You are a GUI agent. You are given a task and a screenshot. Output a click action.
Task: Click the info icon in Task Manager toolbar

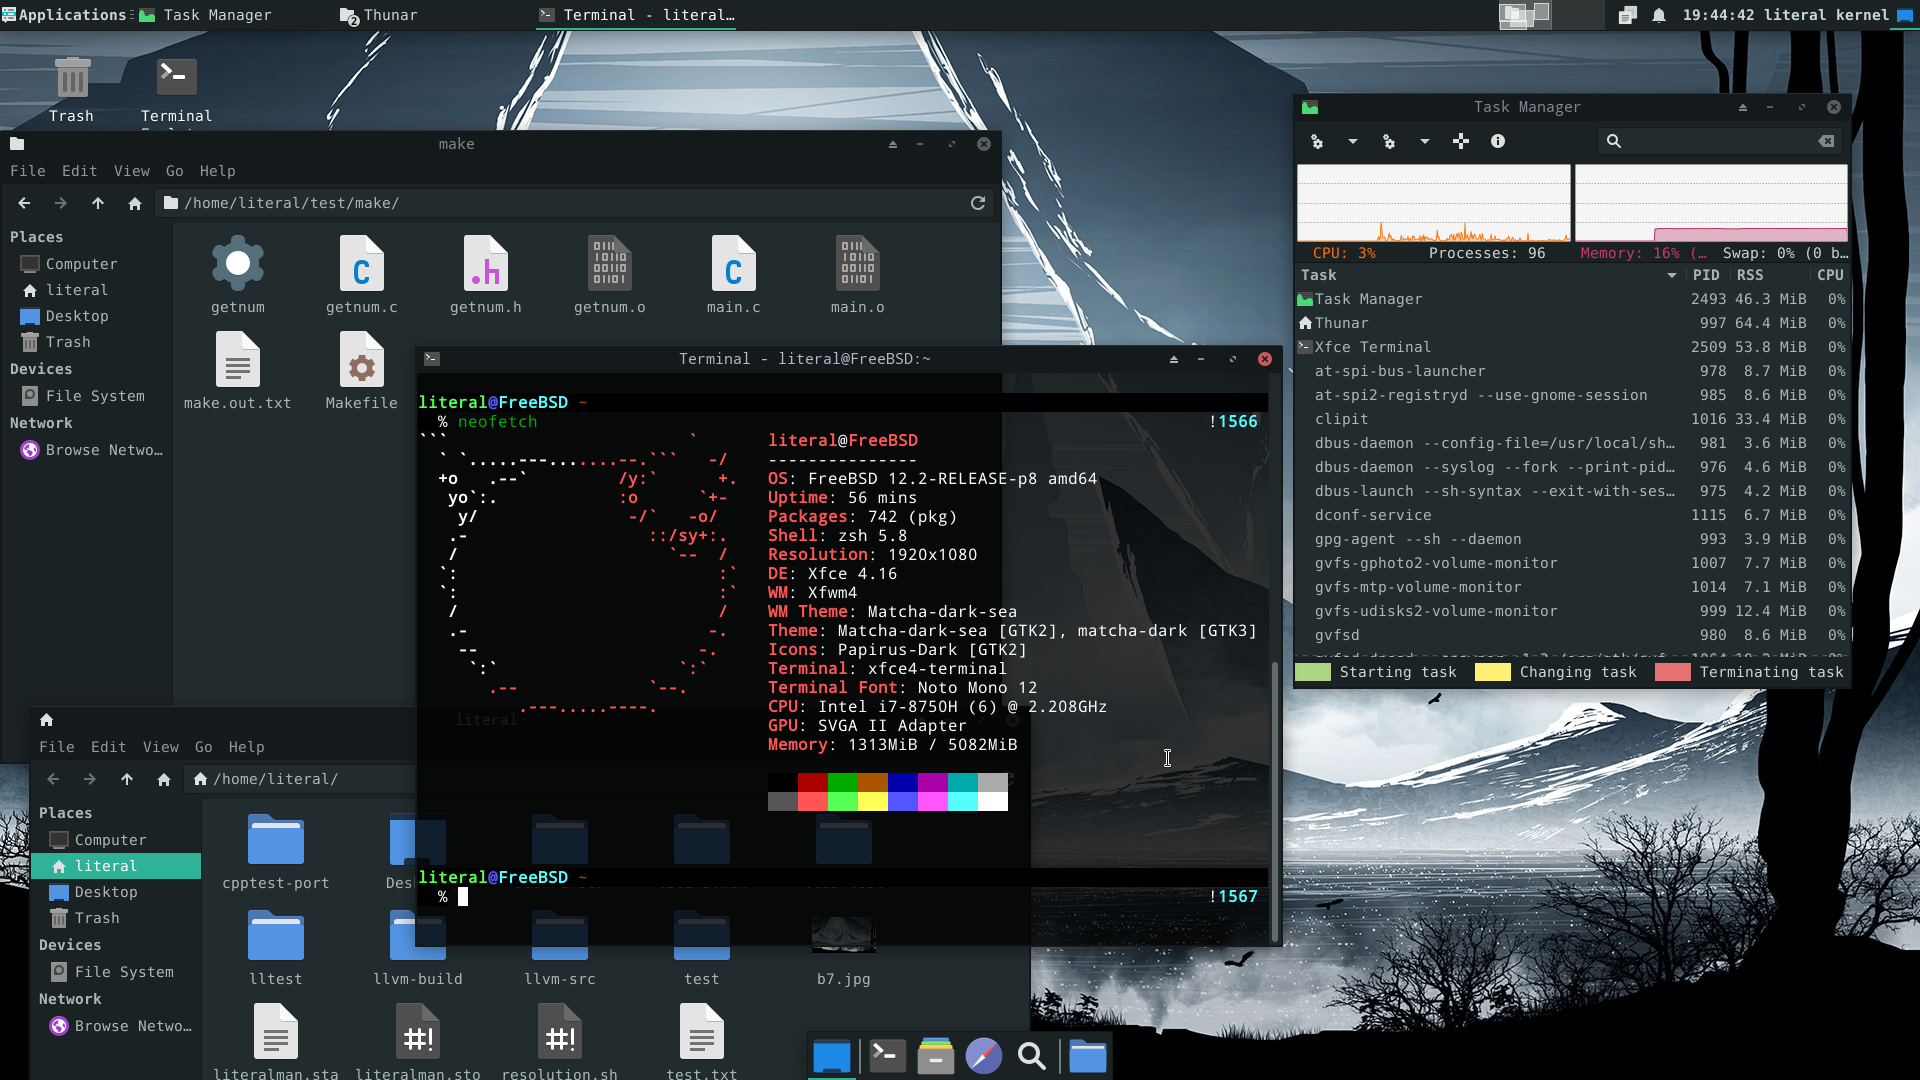1498,142
